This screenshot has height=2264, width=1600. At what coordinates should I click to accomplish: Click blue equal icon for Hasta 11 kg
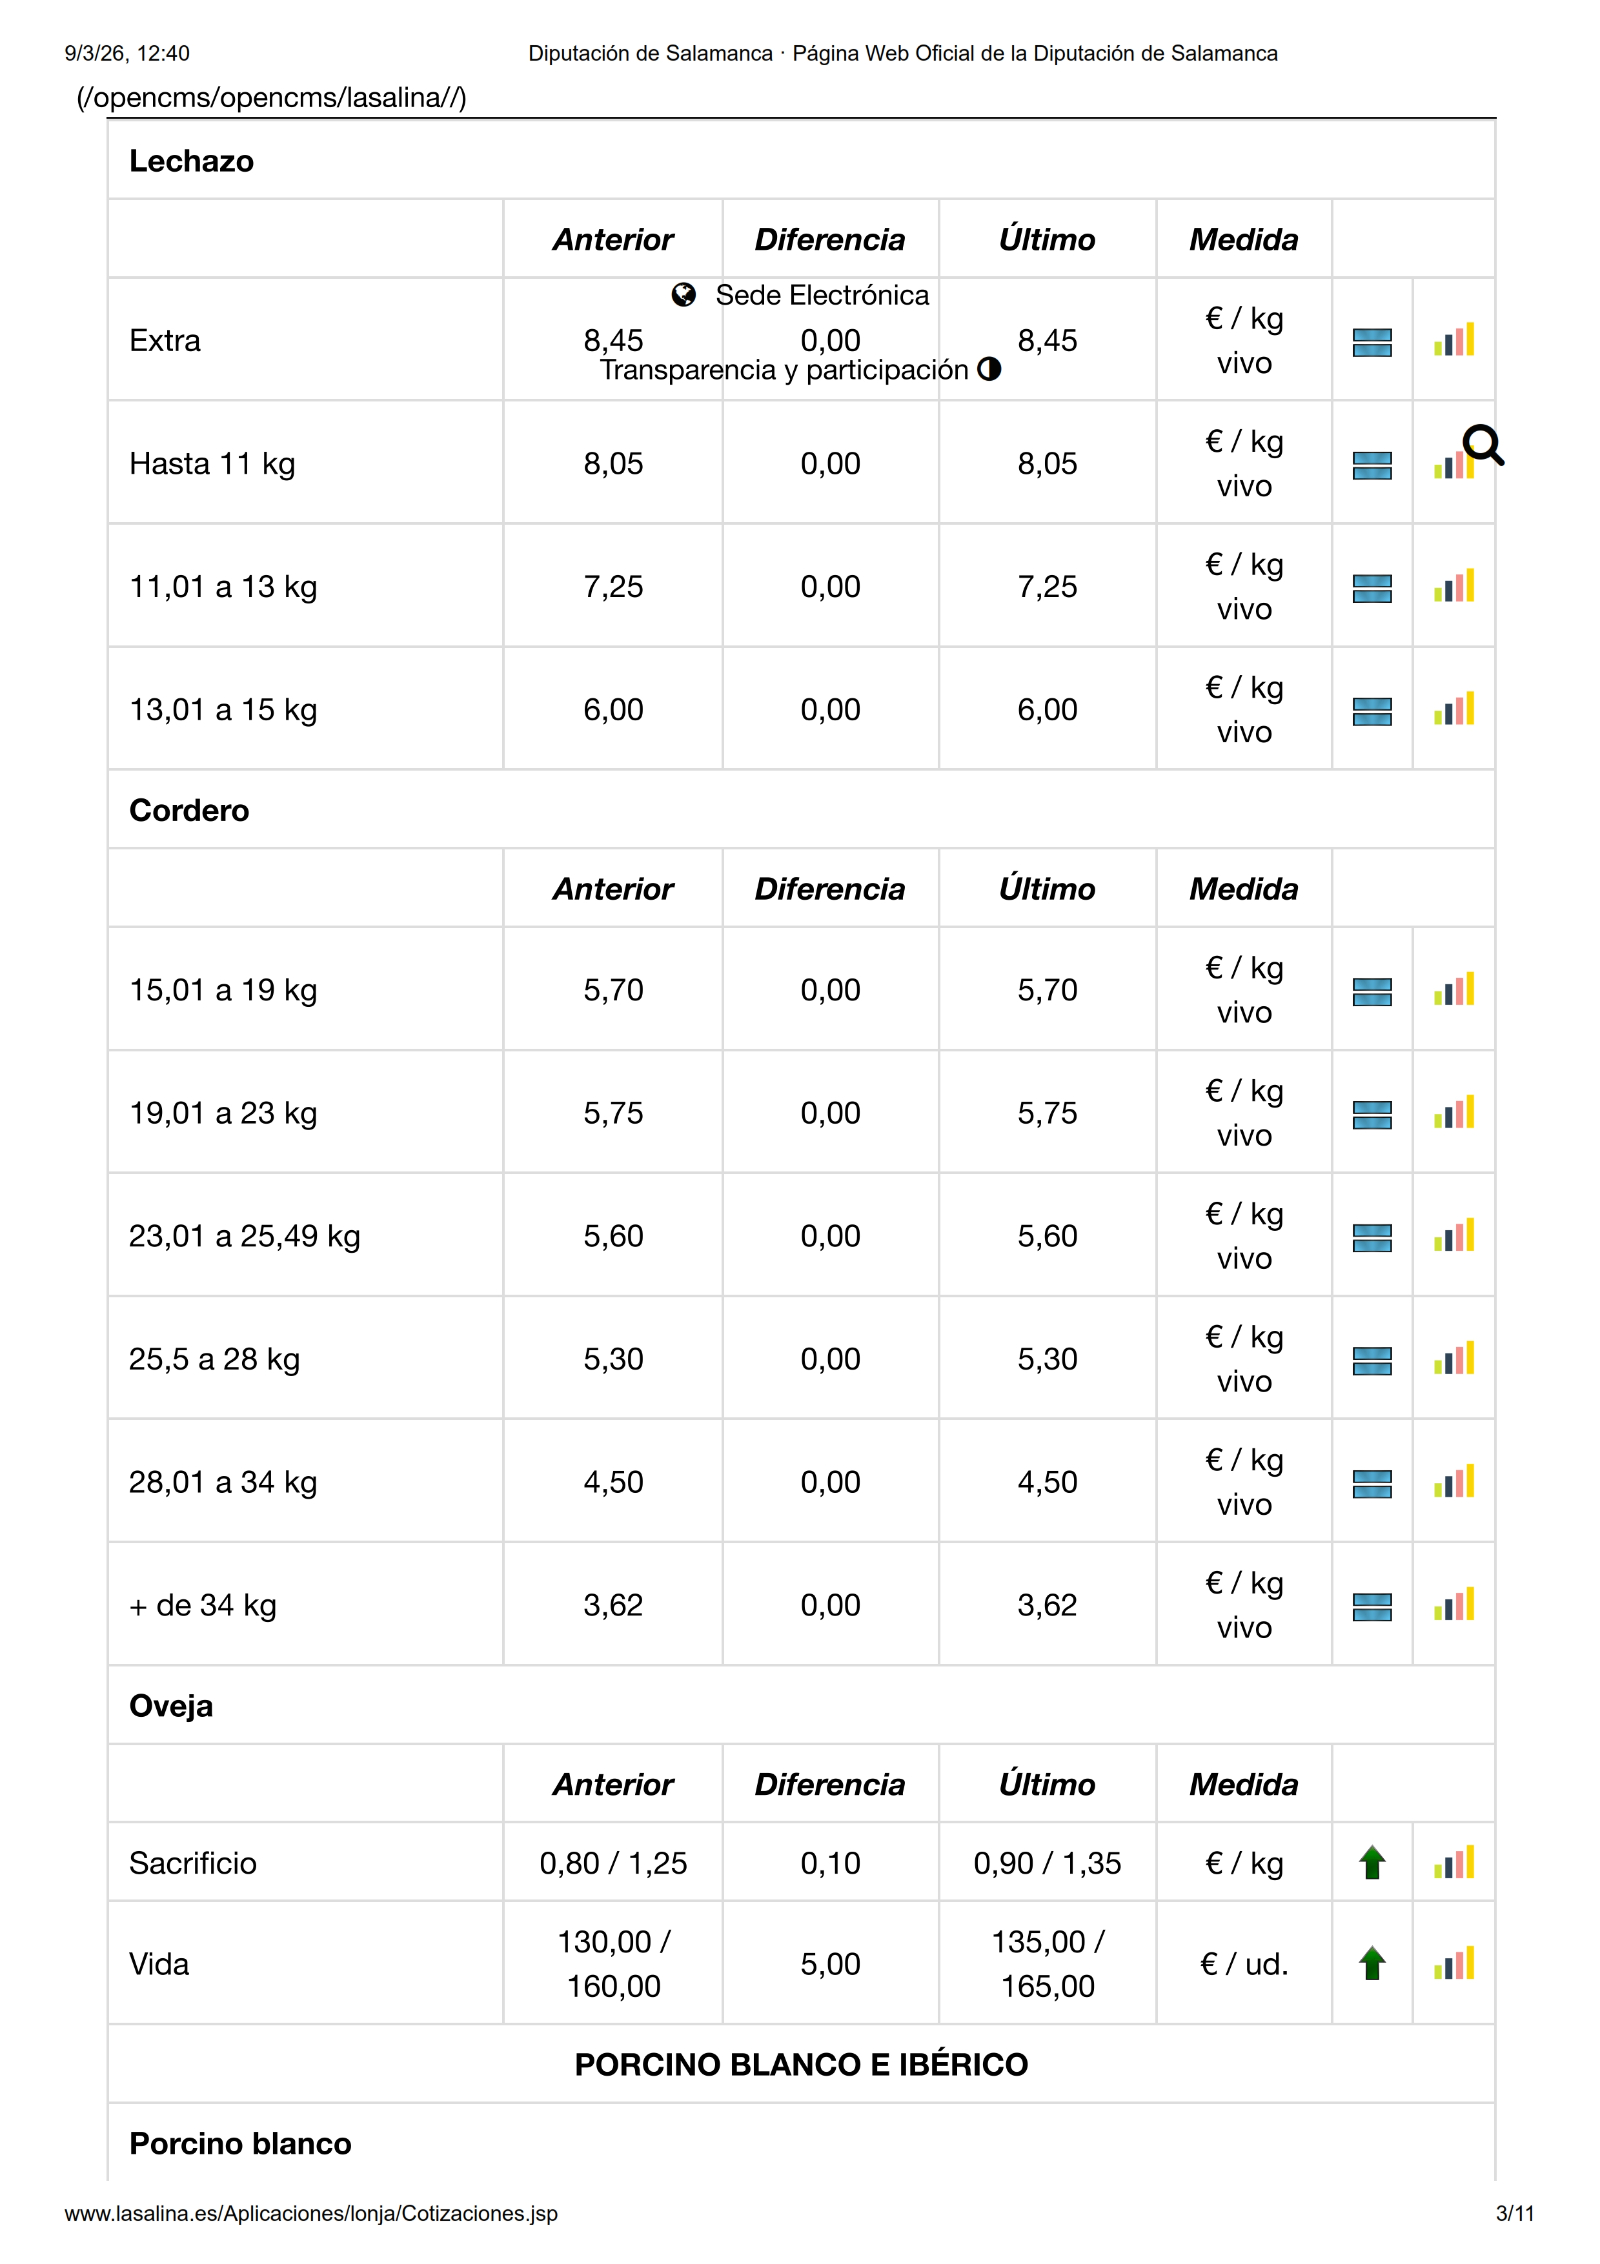pos(1372,465)
